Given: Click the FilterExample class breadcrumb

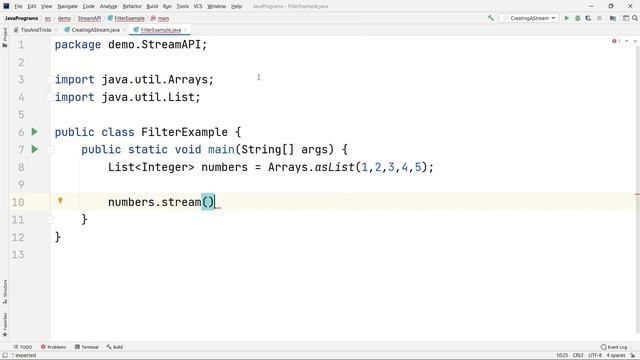Looking at the screenshot, I should [126, 18].
